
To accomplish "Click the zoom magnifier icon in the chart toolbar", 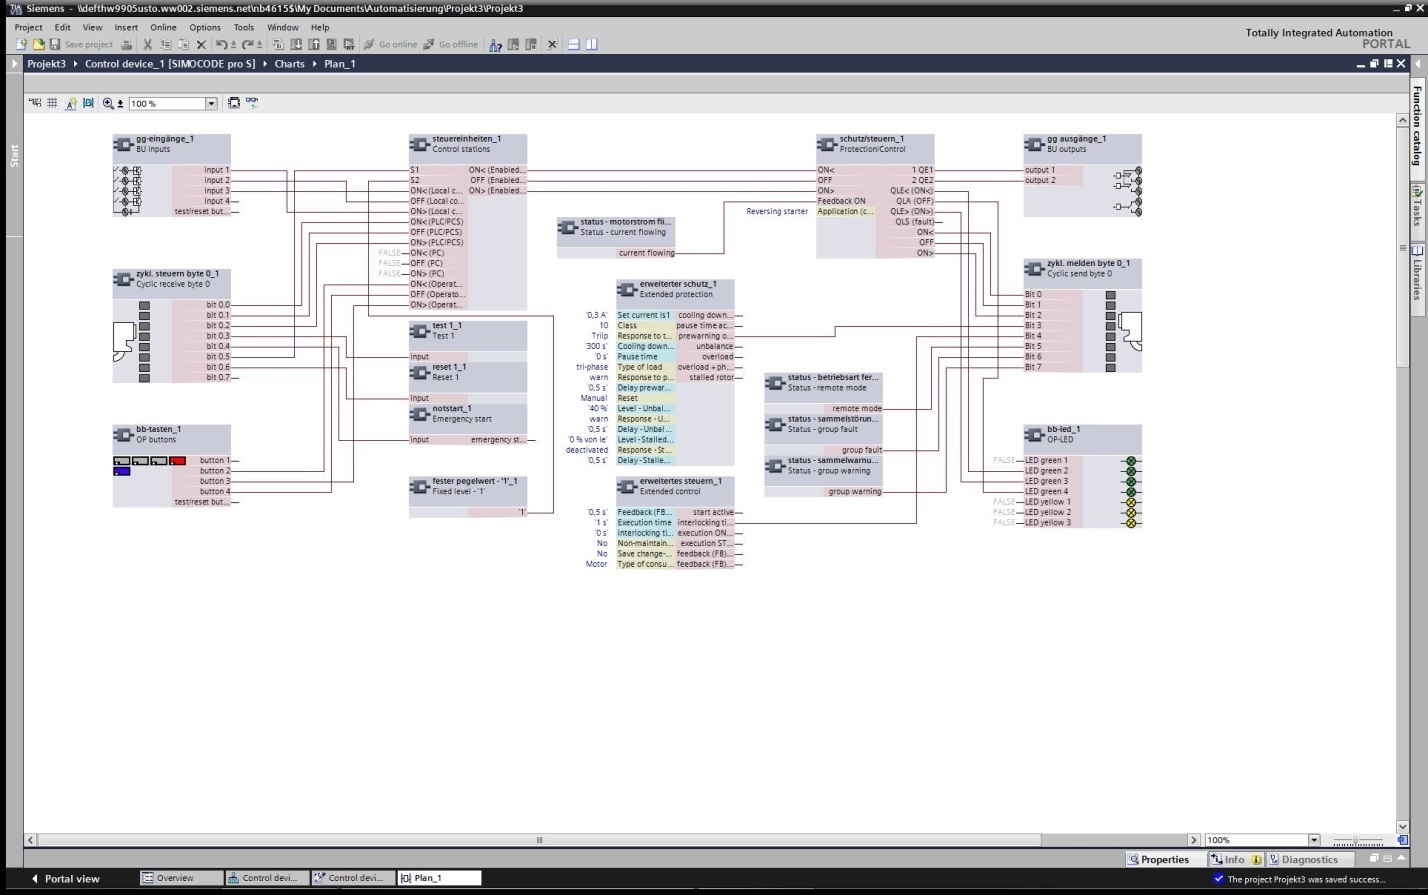I will [108, 103].
